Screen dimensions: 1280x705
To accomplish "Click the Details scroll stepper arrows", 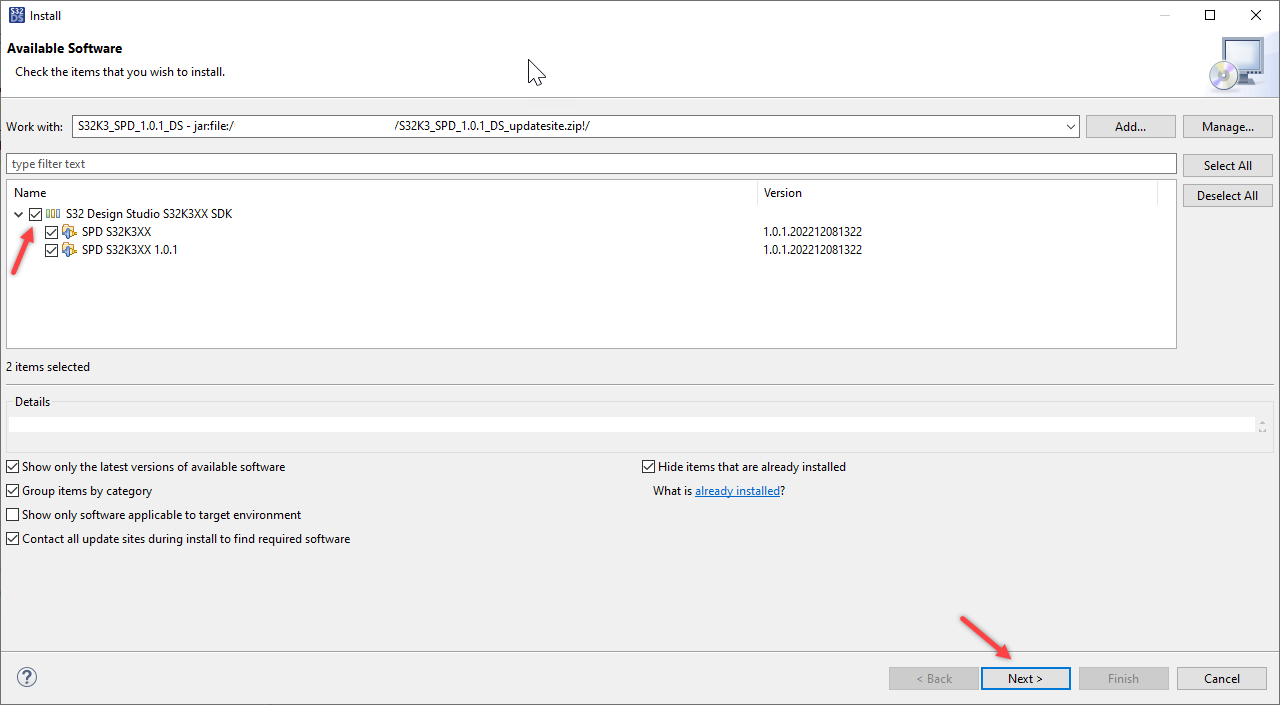I will [x=1262, y=425].
